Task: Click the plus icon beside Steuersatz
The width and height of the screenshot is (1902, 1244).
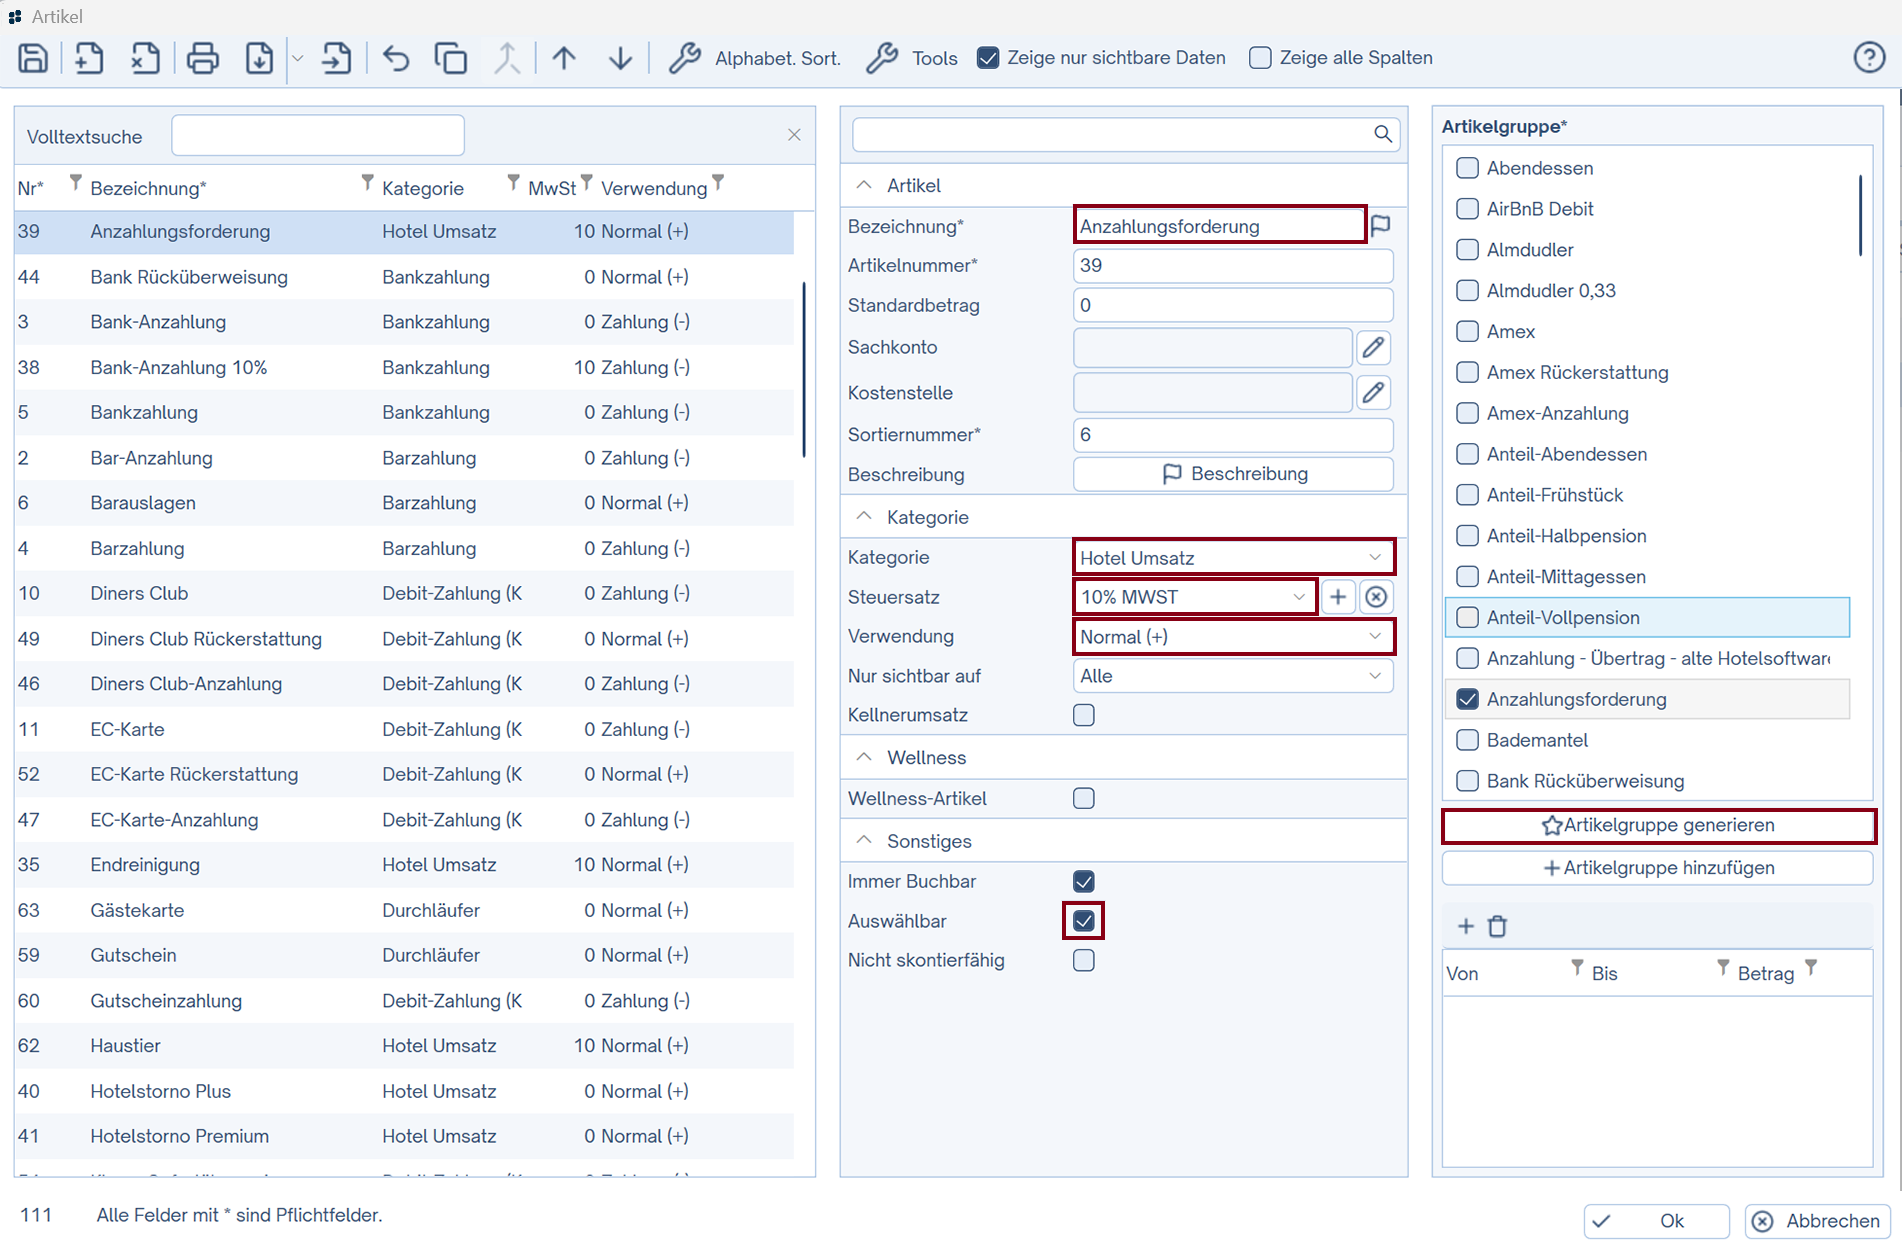Action: [x=1337, y=597]
